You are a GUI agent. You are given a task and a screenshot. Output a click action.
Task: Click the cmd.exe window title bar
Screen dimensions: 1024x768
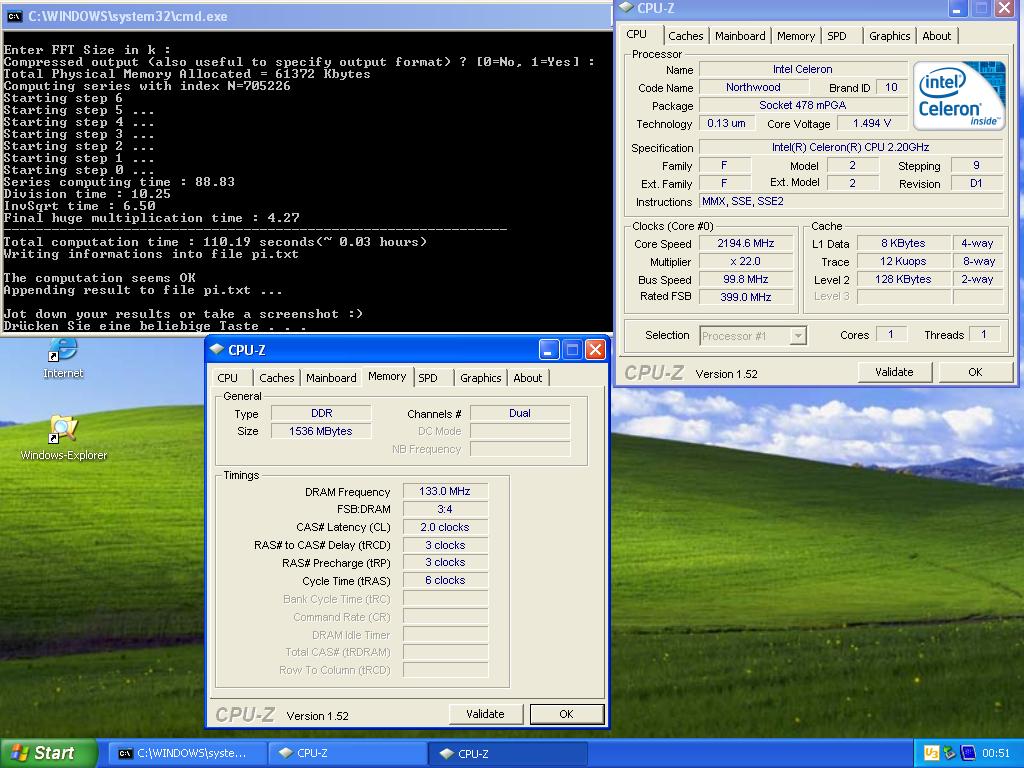pyautogui.click(x=306, y=16)
